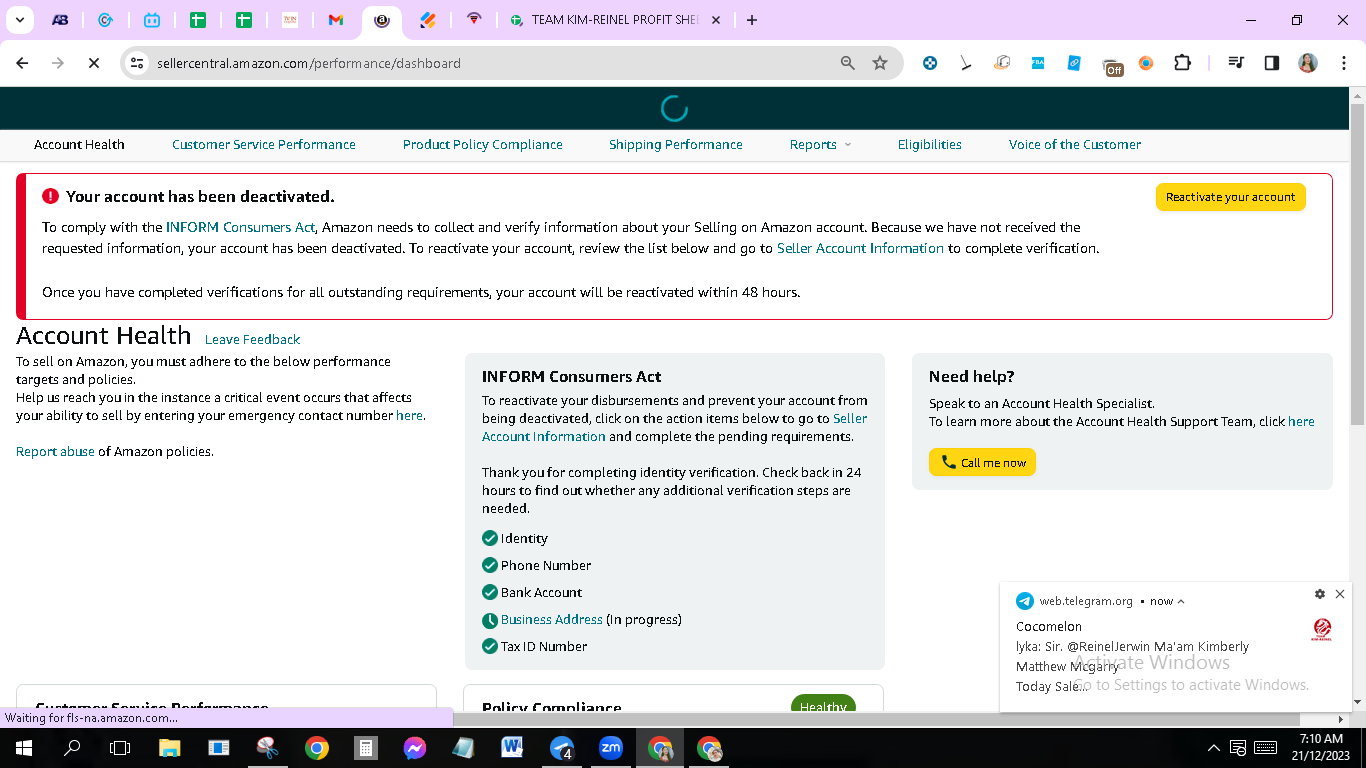Open the INFORM Consumers Act link in alert
The width and height of the screenshot is (1366, 768).
[x=240, y=227]
